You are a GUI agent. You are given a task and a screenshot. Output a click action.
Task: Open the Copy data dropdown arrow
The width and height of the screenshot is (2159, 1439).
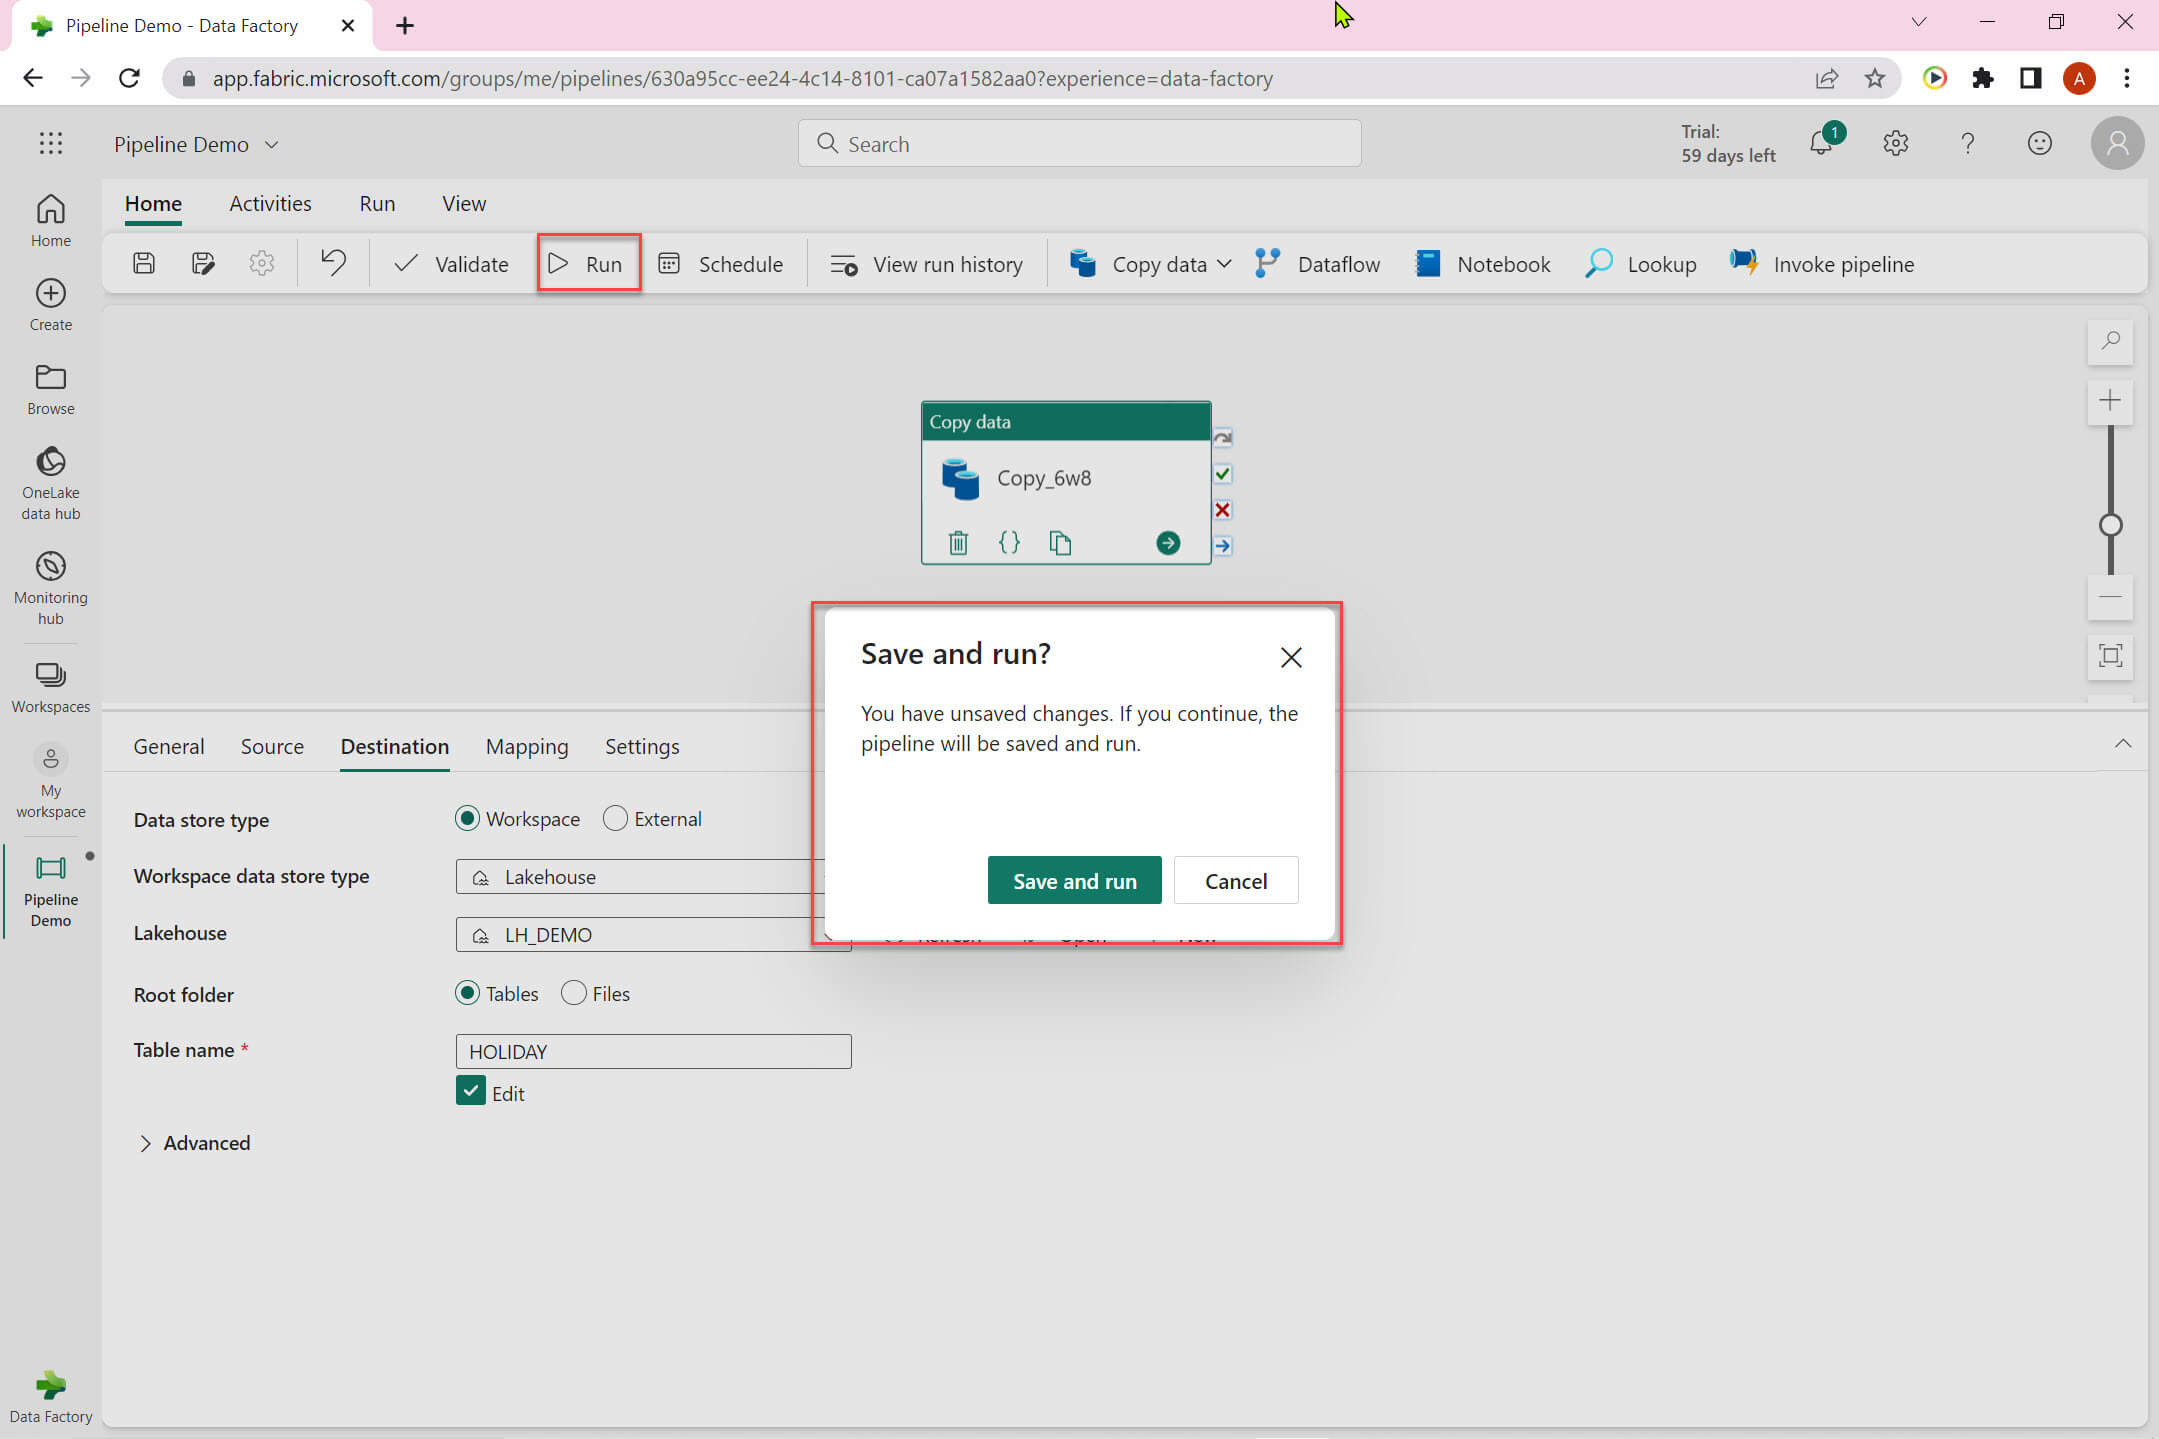pyautogui.click(x=1225, y=264)
